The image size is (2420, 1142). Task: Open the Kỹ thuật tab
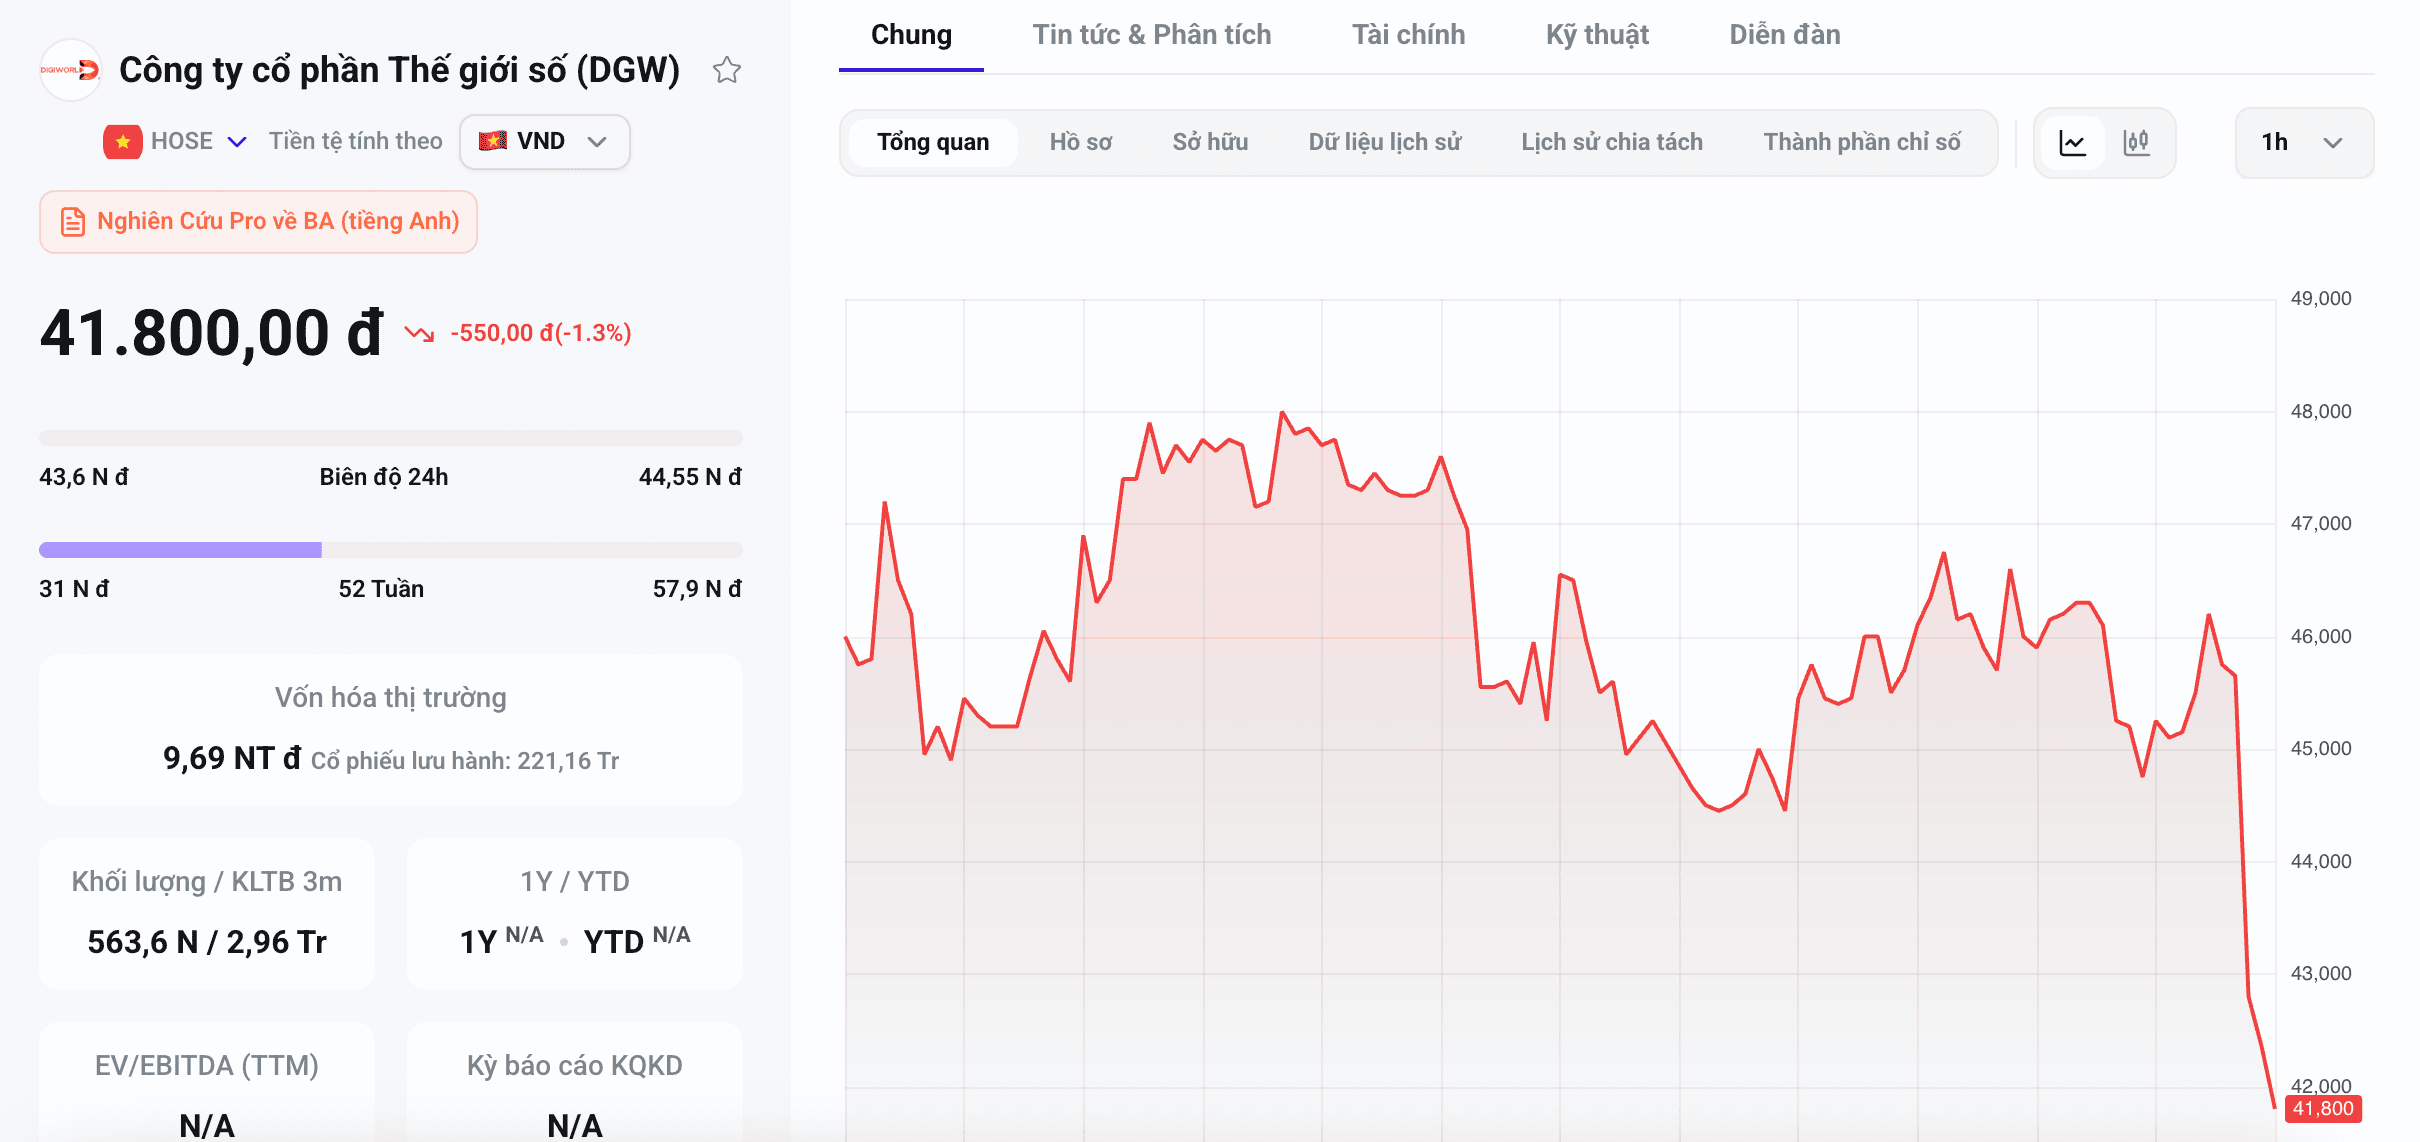[x=1597, y=35]
